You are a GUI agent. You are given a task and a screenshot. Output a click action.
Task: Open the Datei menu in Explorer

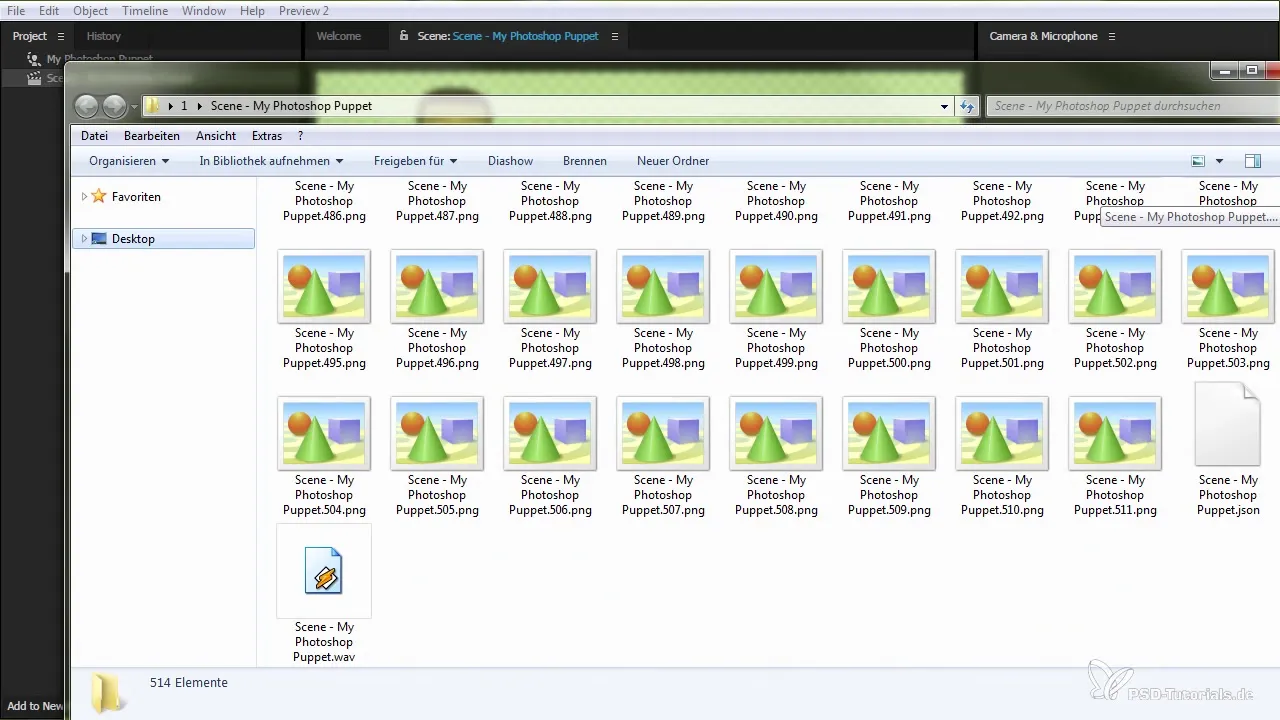pos(94,136)
